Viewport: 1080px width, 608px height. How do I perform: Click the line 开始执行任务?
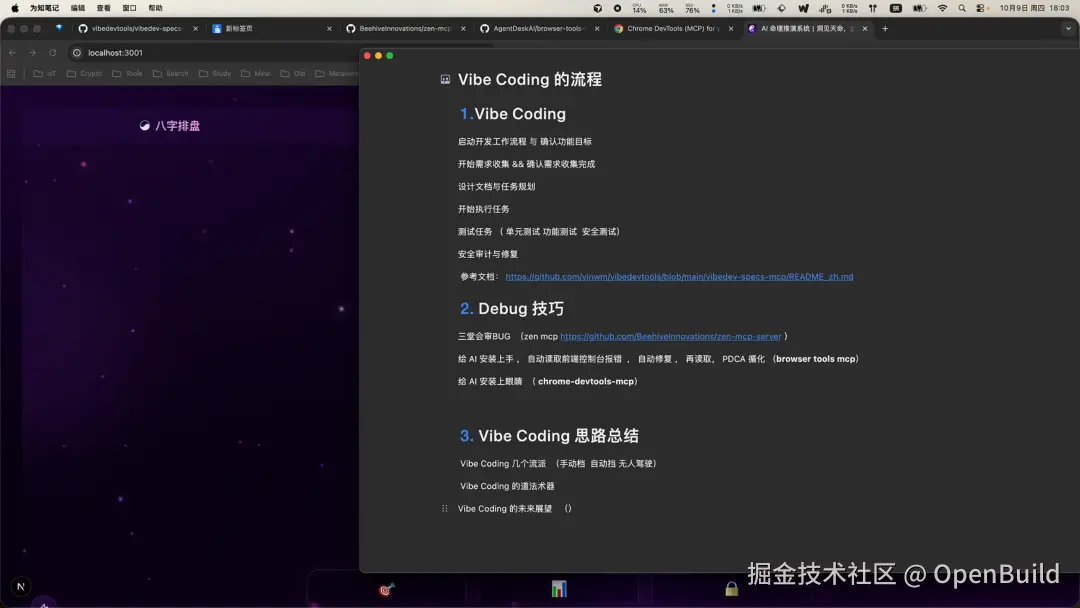tap(484, 209)
